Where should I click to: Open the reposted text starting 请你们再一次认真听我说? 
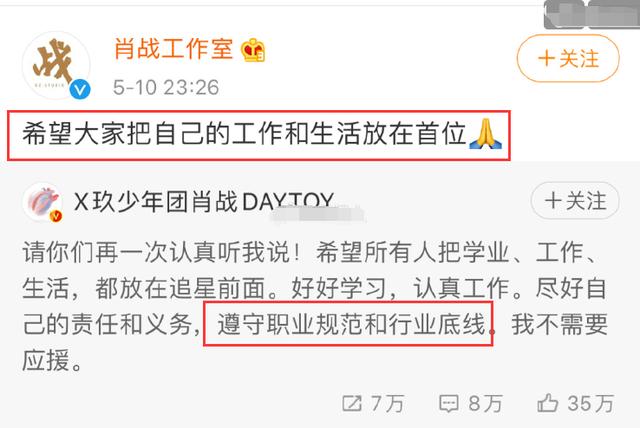coord(315,306)
